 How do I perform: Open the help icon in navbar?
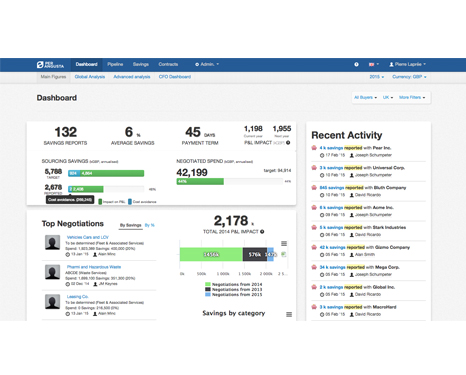point(356,64)
